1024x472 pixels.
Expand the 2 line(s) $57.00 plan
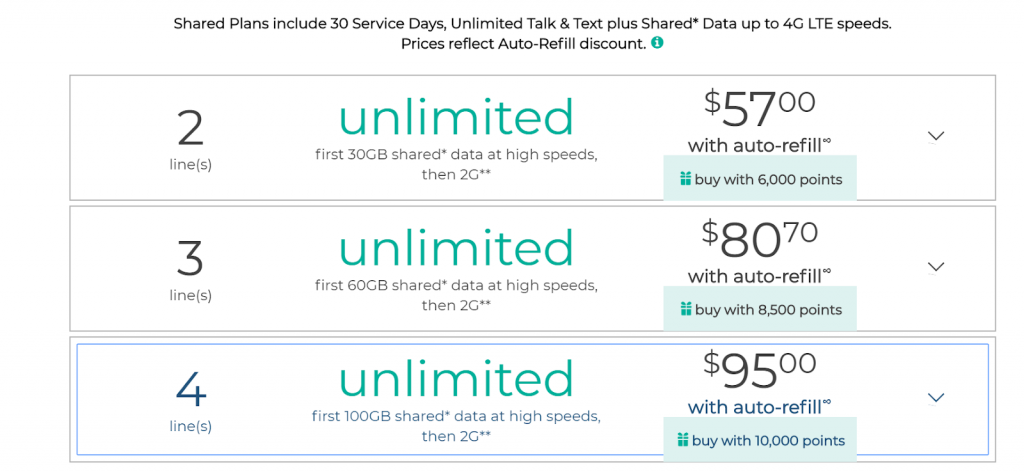936,136
